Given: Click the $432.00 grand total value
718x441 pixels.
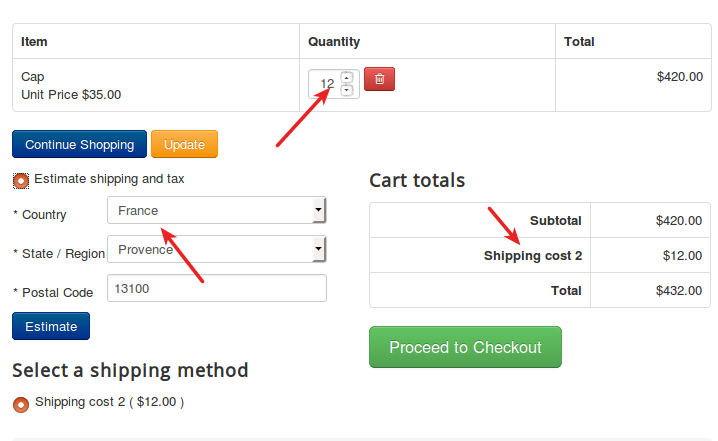Looking at the screenshot, I should [678, 290].
